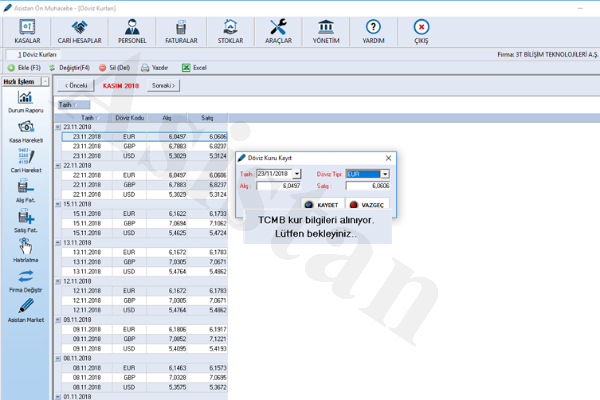The width and height of the screenshot is (600, 400).
Task: Click the ÇIKIŞ exit icon
Action: point(421,32)
